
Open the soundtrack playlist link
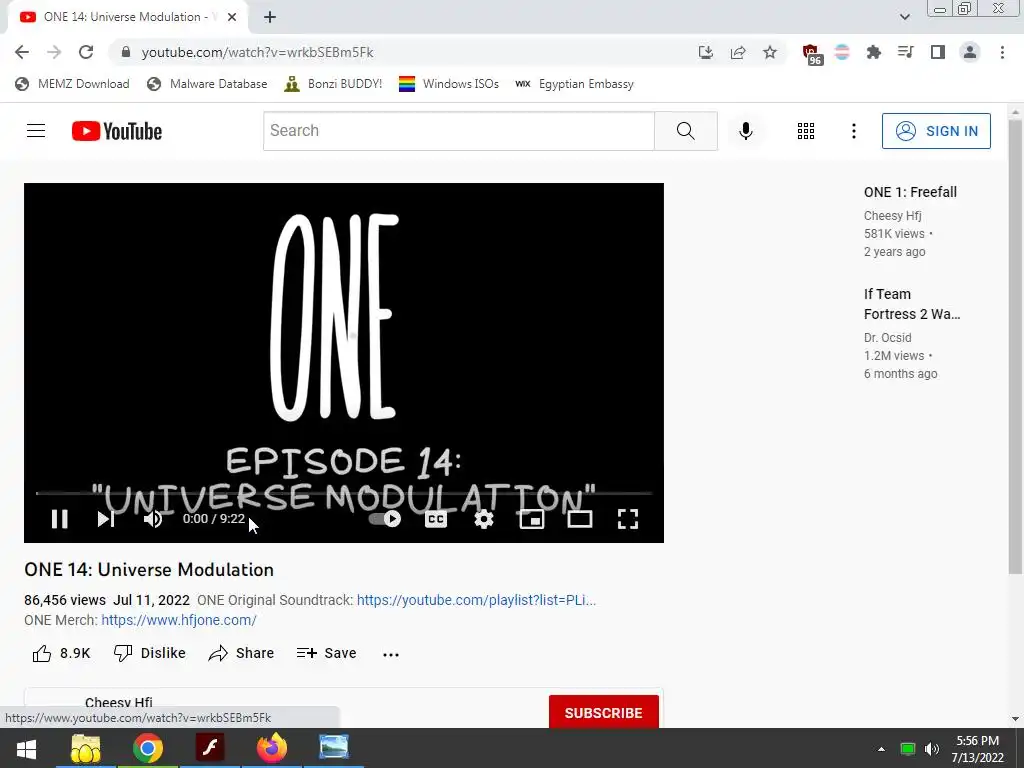coord(476,600)
